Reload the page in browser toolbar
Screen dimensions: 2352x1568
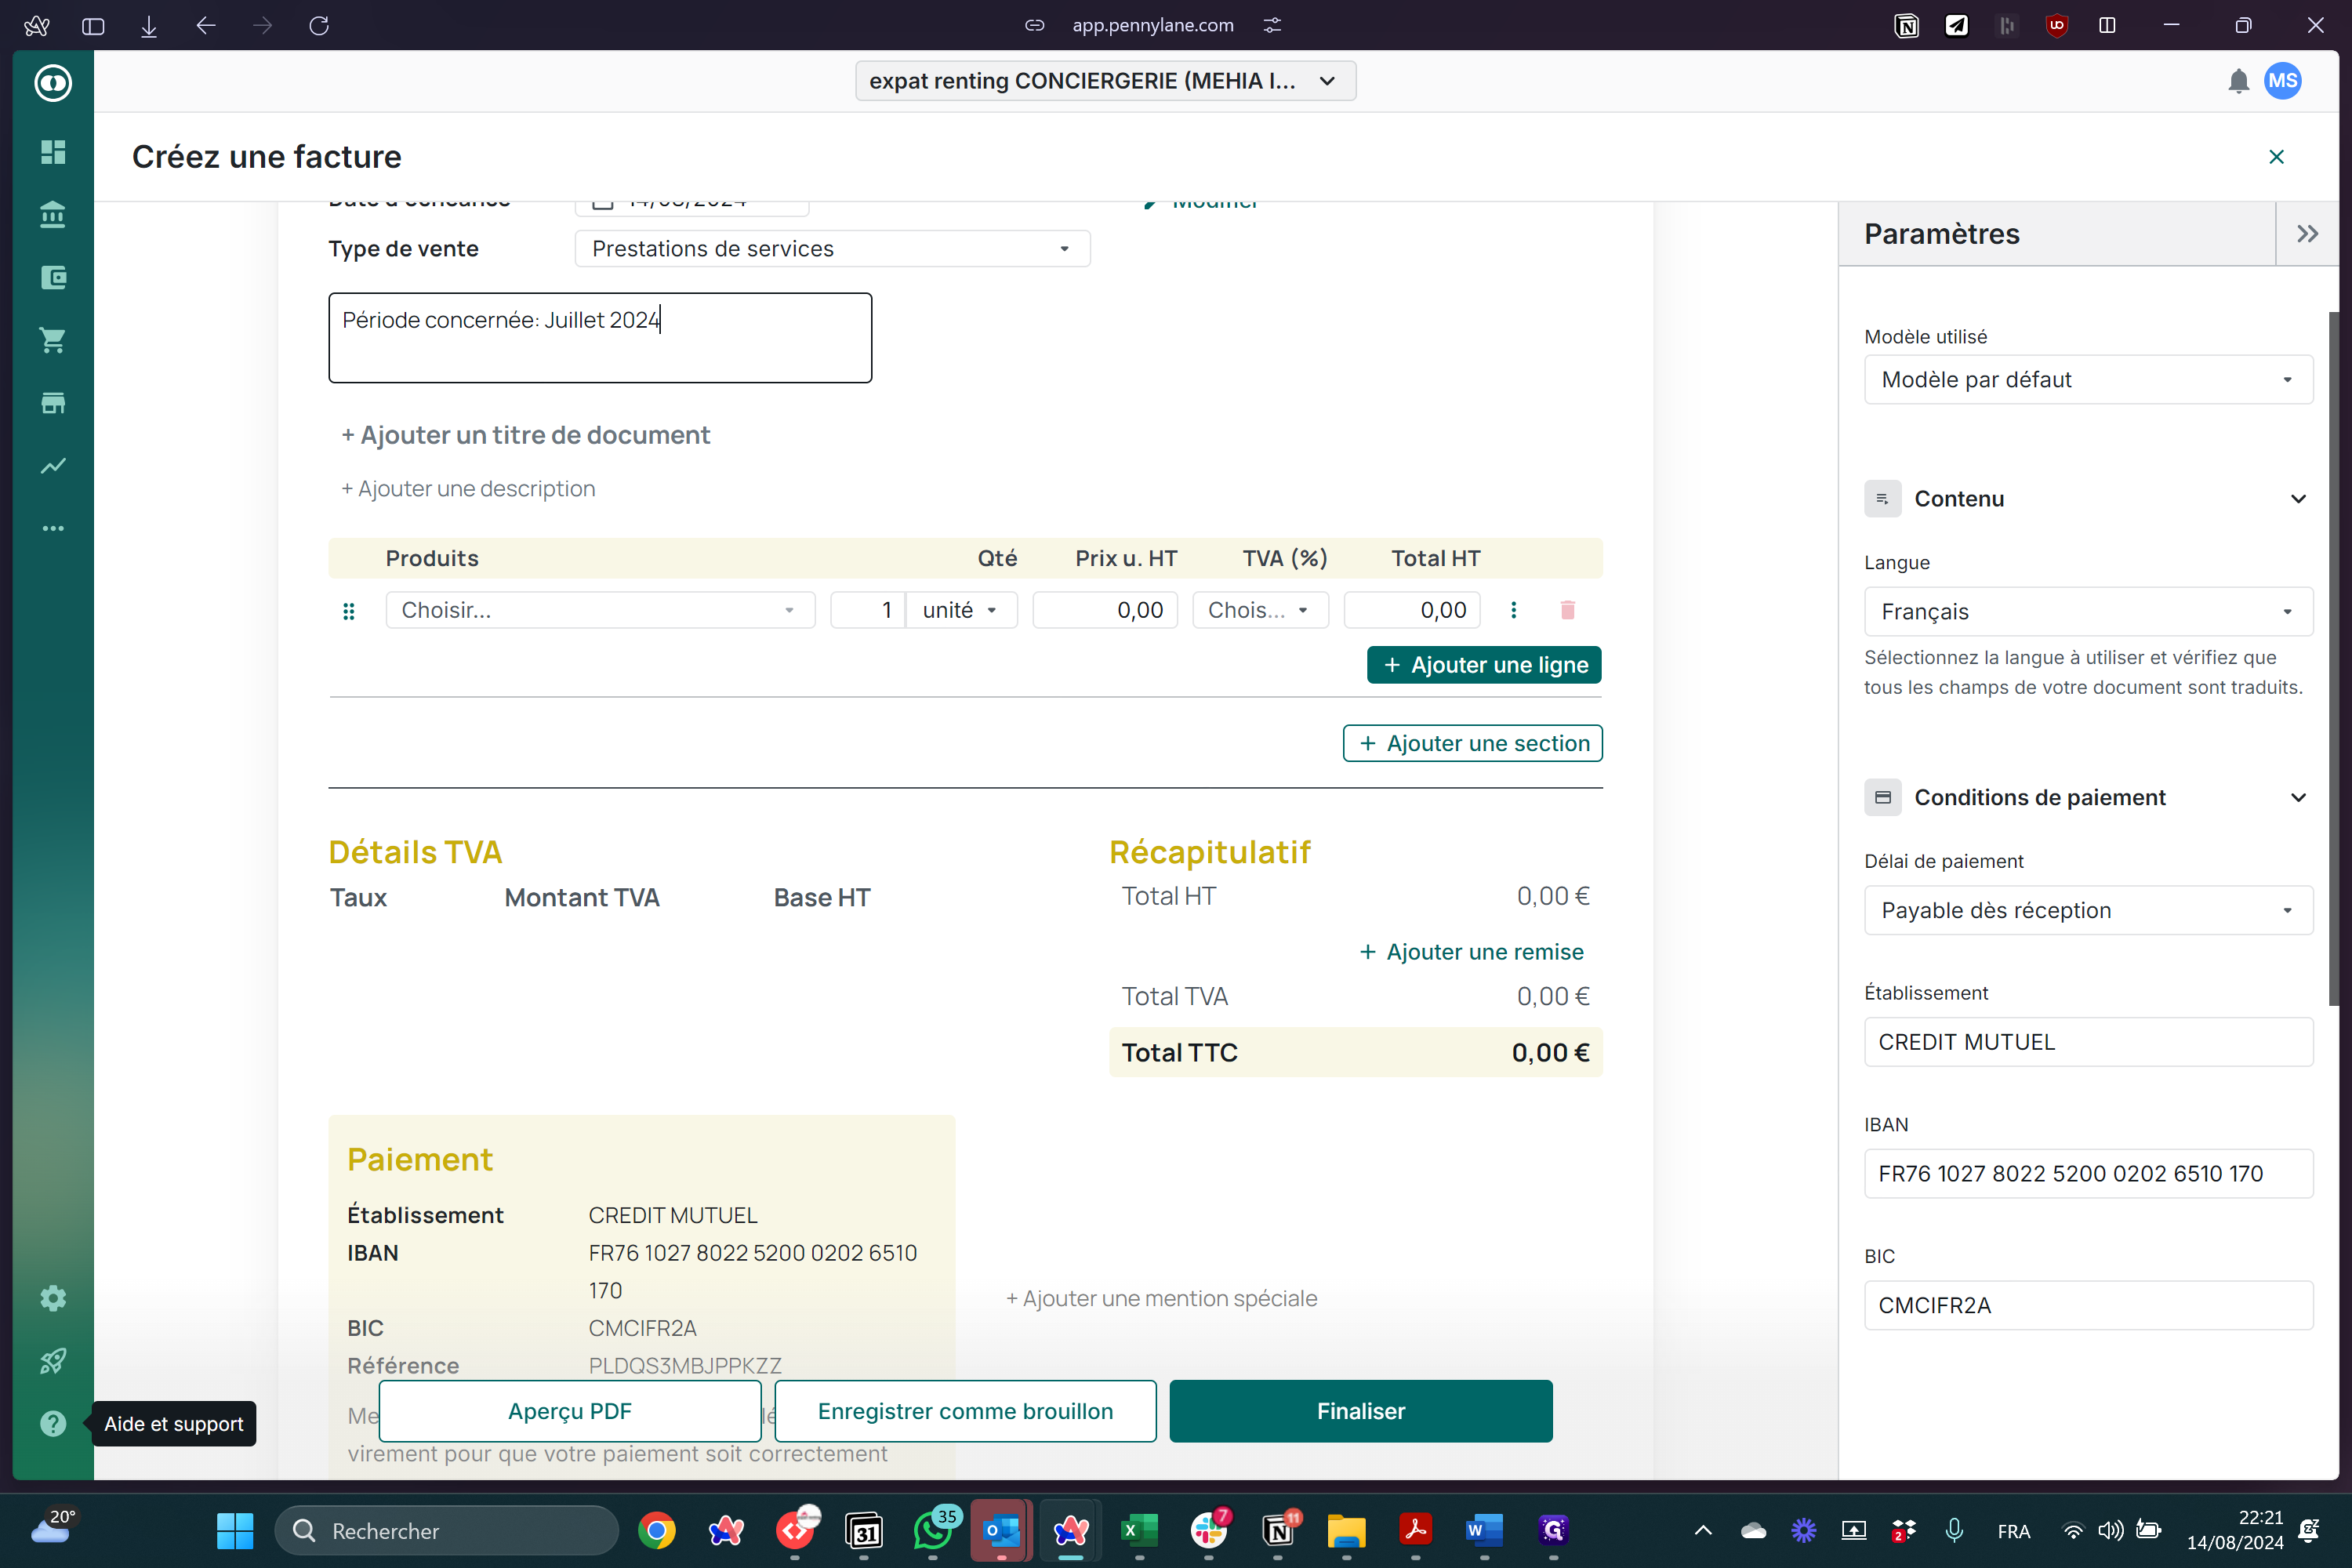pyautogui.click(x=319, y=25)
